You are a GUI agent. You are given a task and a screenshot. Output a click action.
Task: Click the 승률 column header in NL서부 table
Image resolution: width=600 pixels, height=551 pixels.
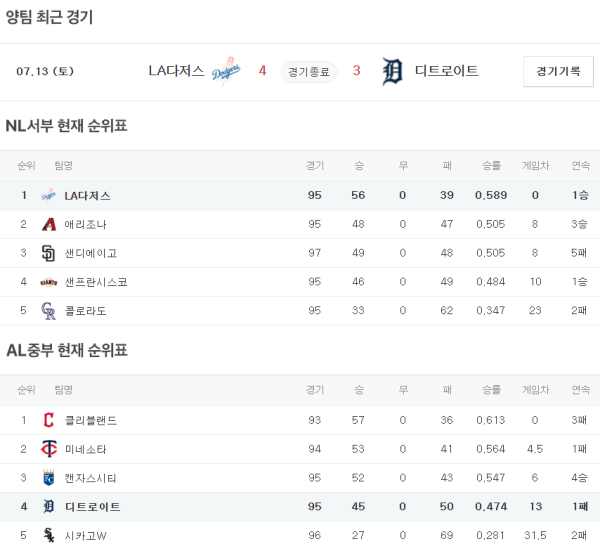[490, 165]
